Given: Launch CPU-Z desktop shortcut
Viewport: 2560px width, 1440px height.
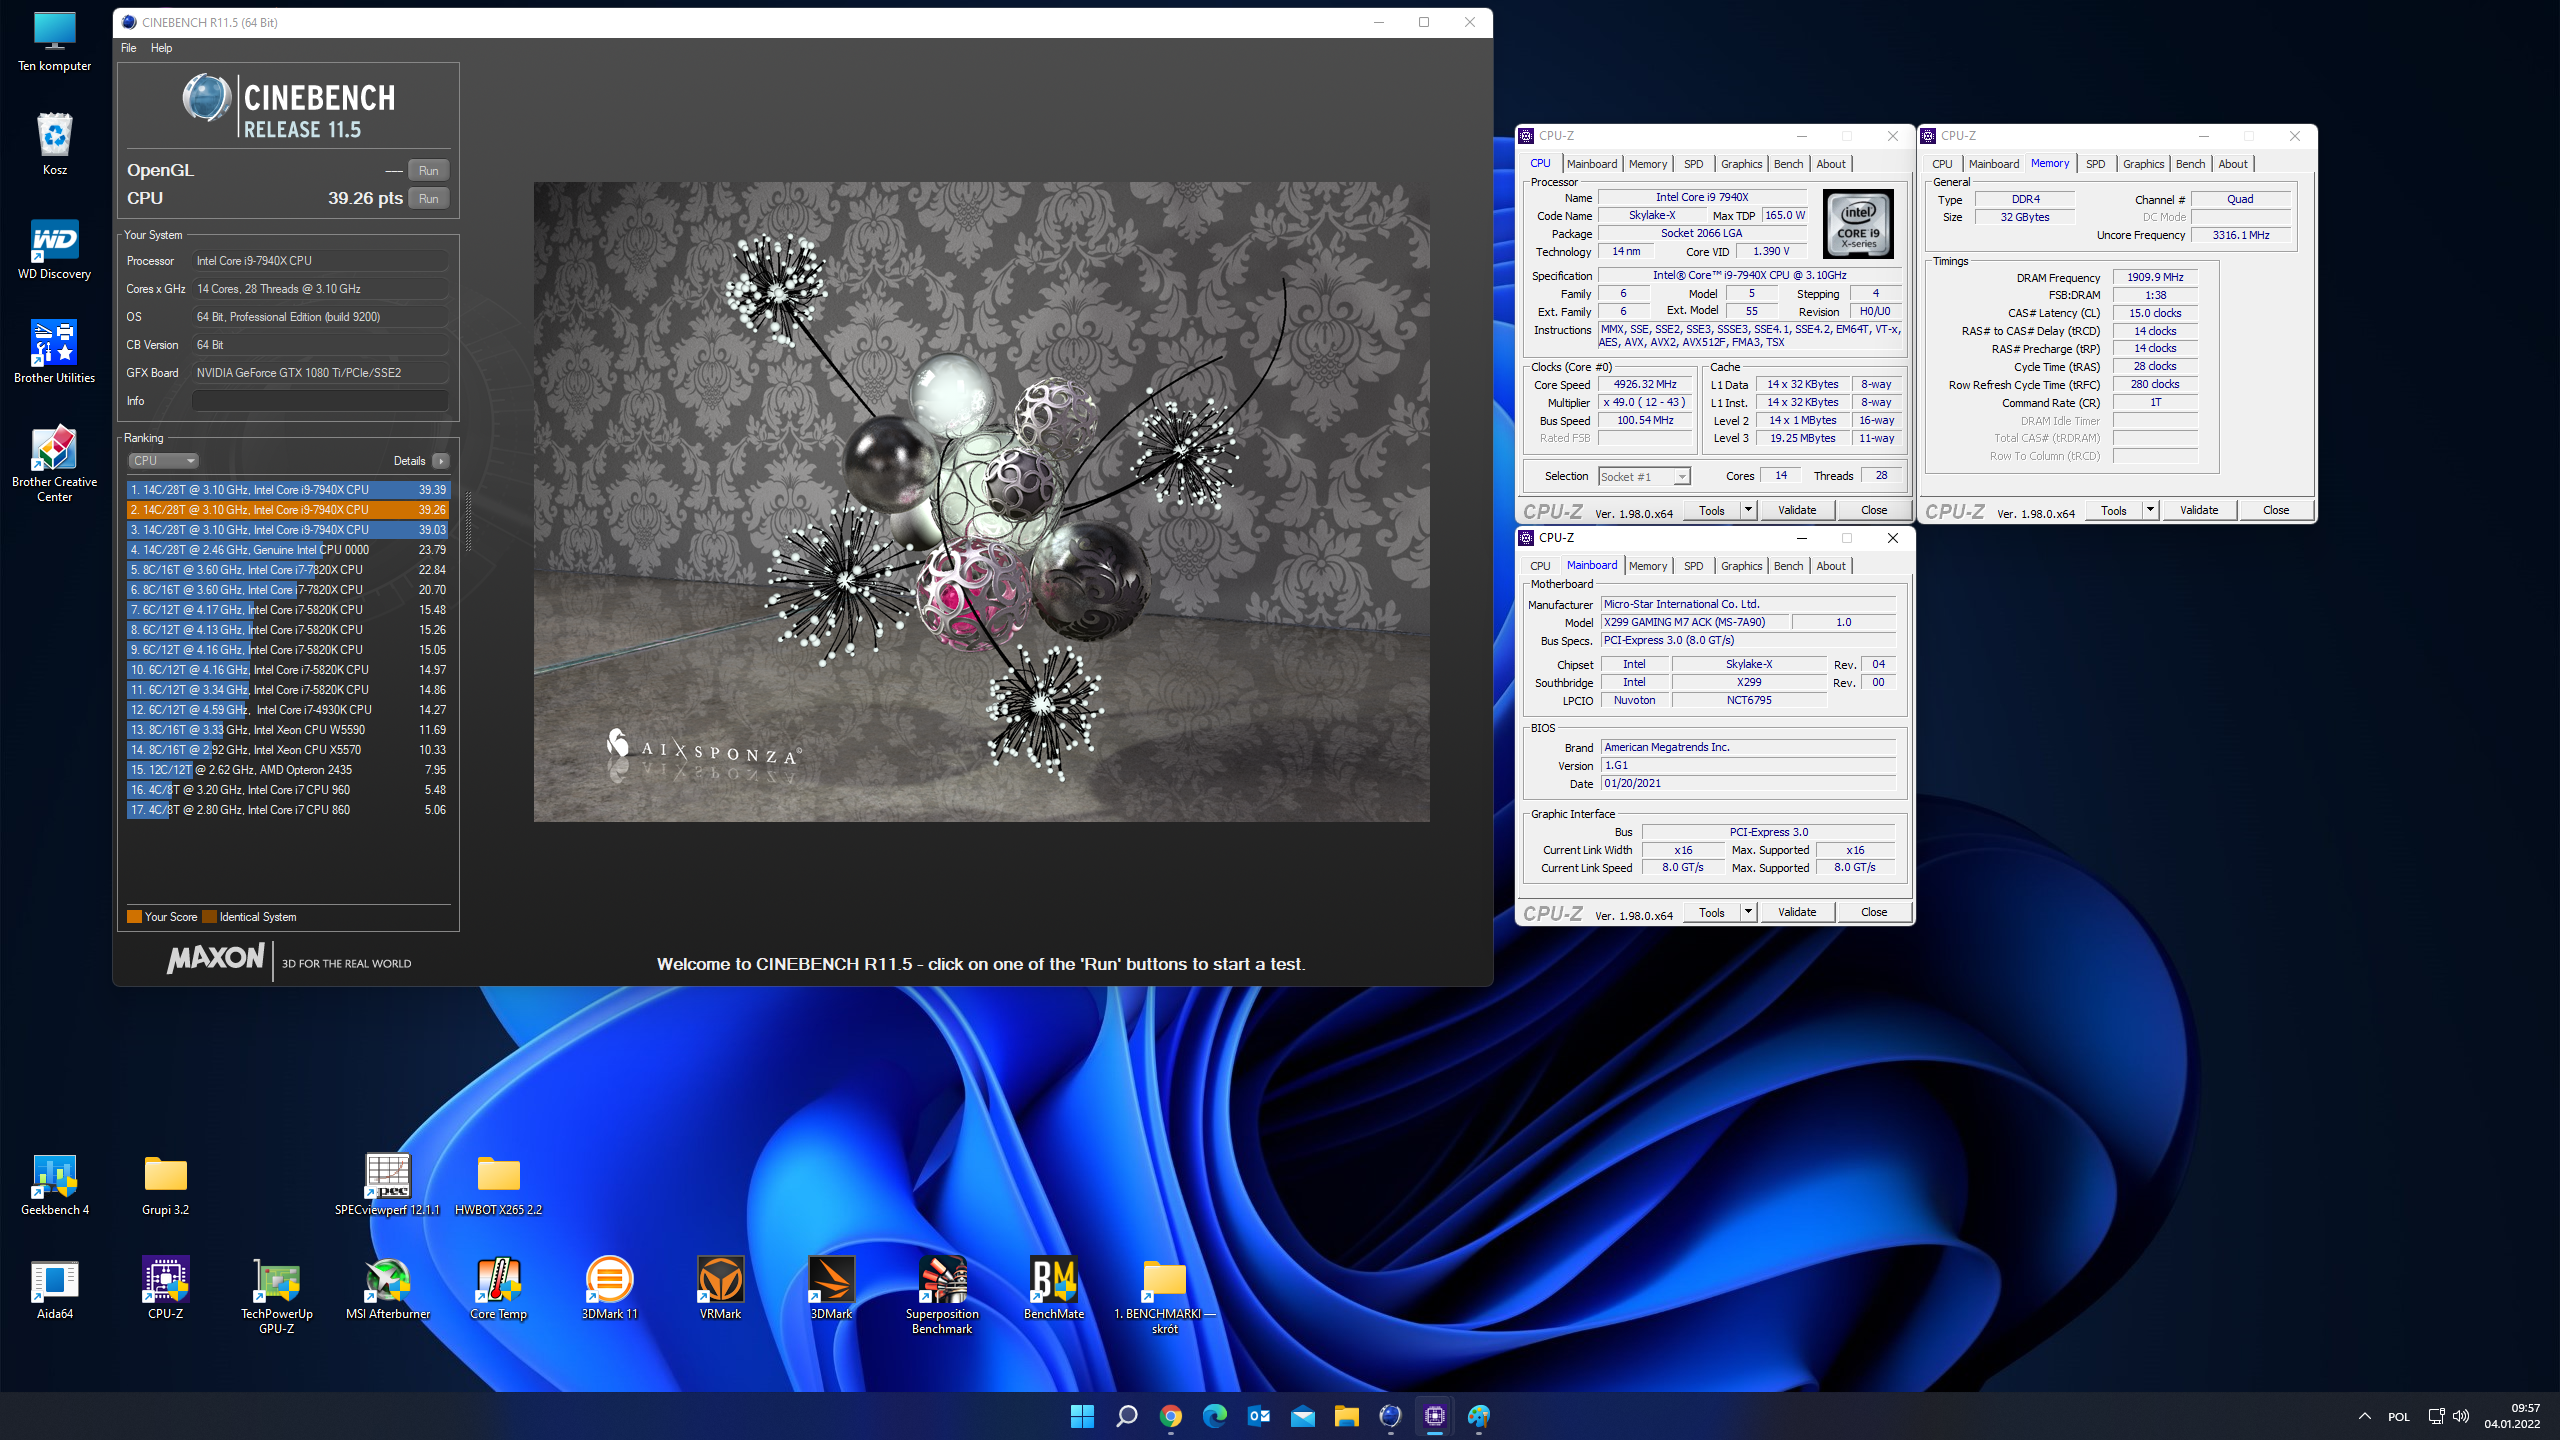Looking at the screenshot, I should click(166, 1290).
